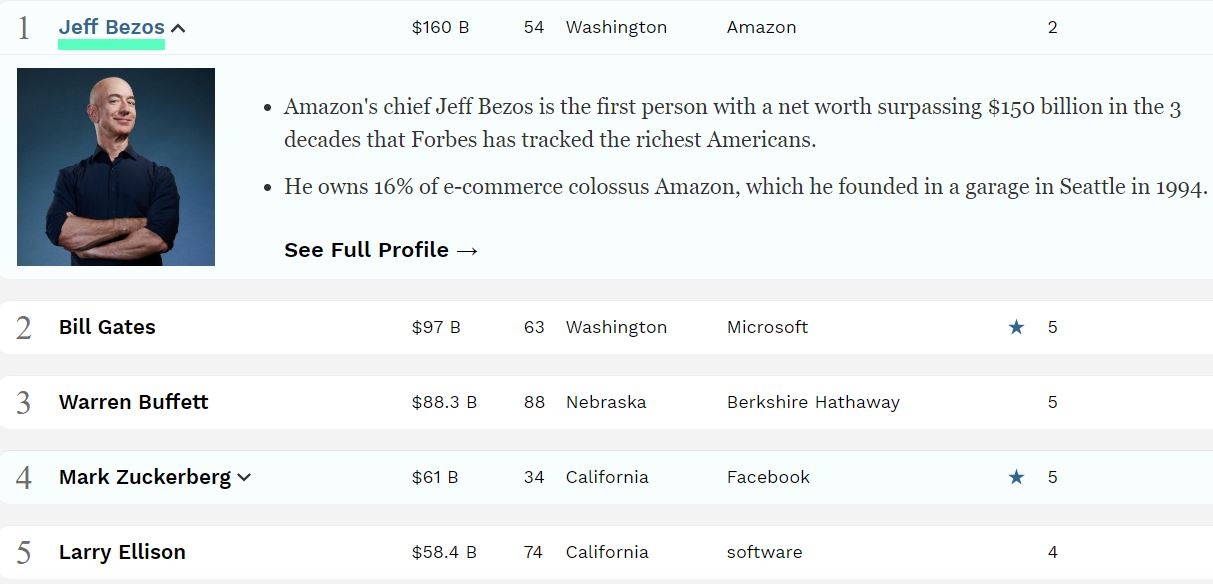Open the Mark Zuckerberg entry
The width and height of the screenshot is (1213, 584).
click(x=144, y=477)
